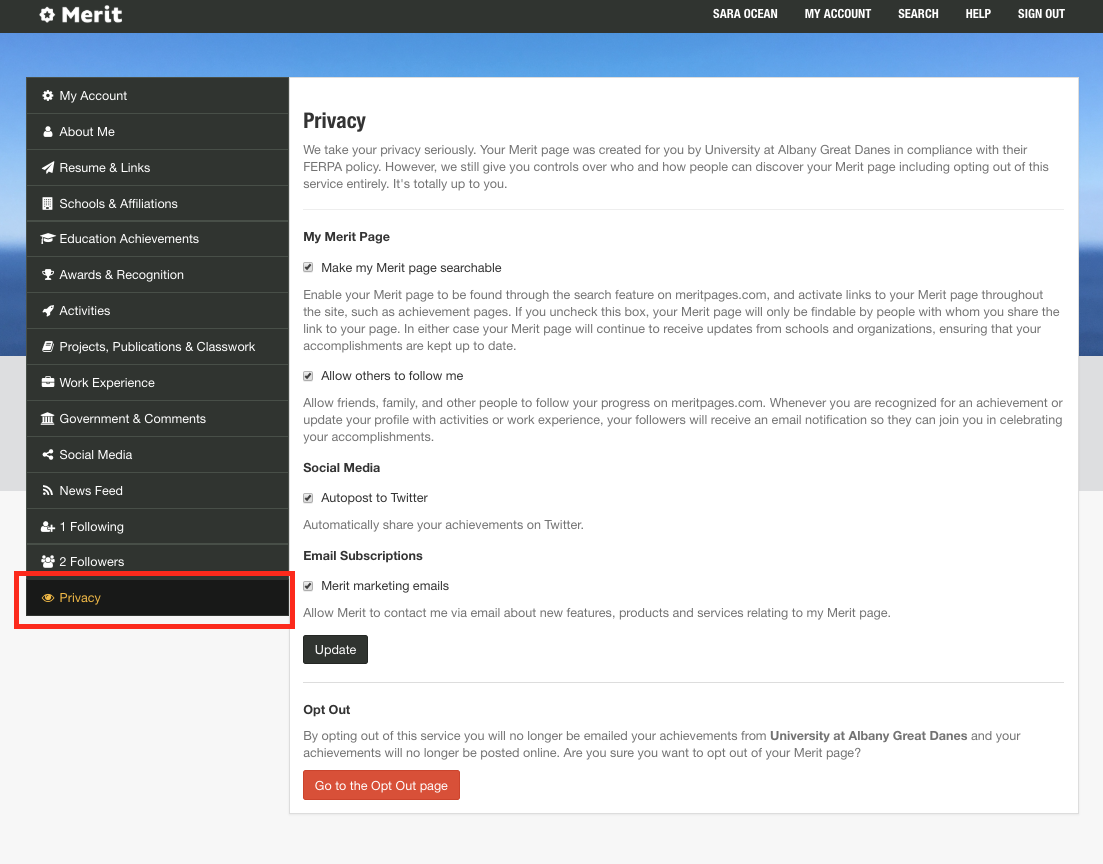Click the 'My Merit Page' heading
Screen dimensions: 1103x864
(x=346, y=237)
